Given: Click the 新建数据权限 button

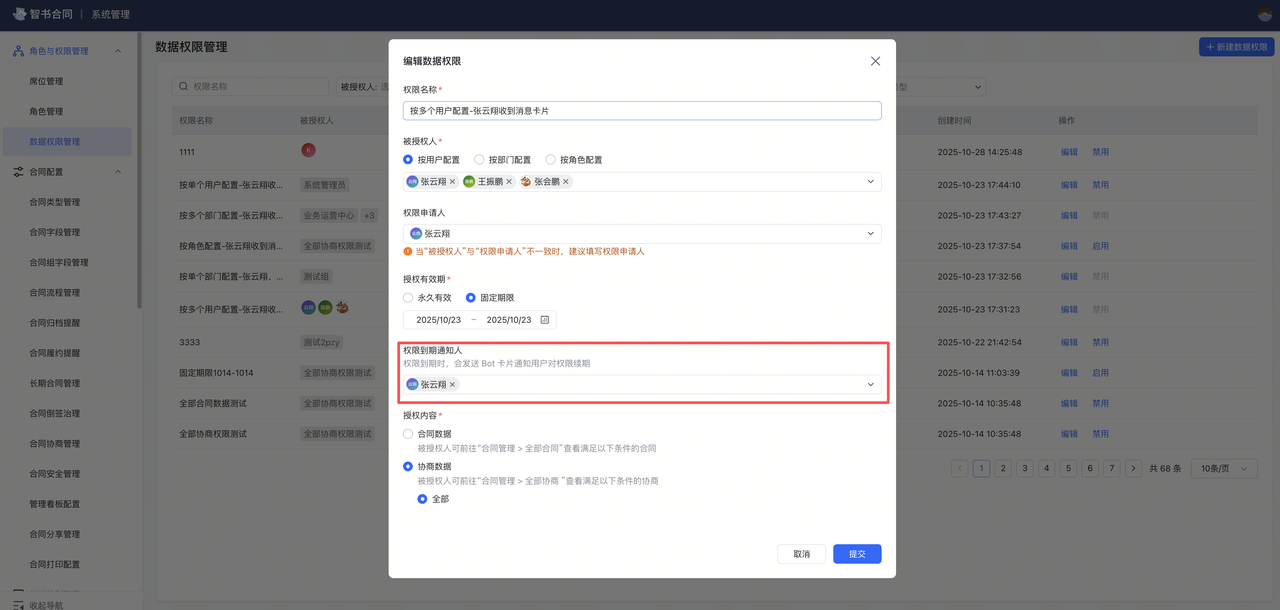Looking at the screenshot, I should [x=1237, y=46].
